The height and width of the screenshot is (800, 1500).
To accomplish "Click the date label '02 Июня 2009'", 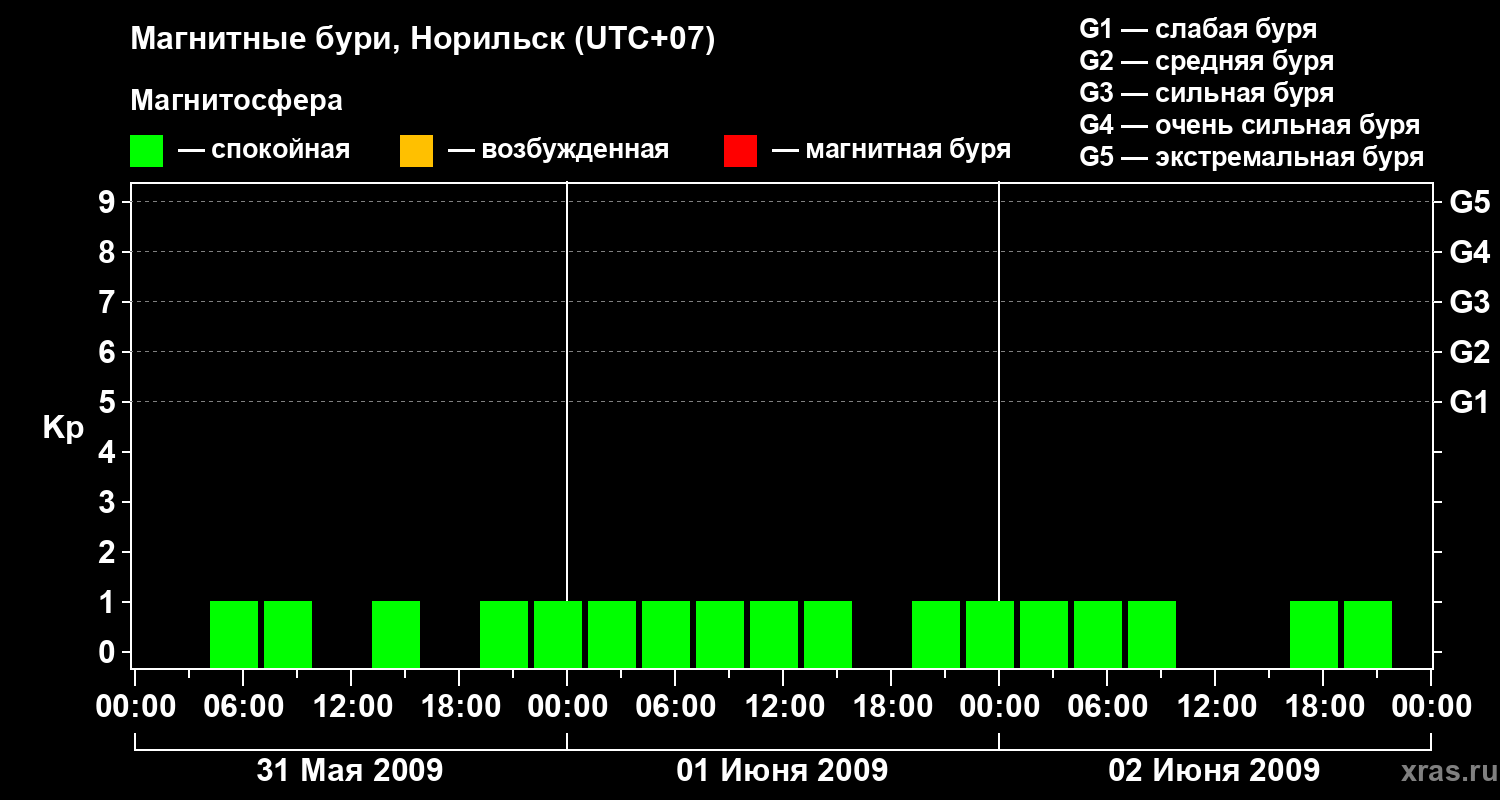I will [x=1214, y=771].
